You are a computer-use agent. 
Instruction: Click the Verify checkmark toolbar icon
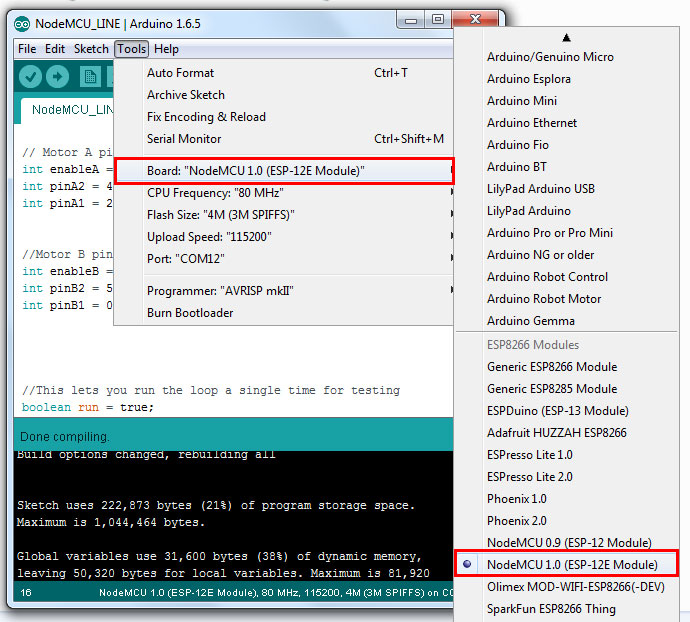[30, 77]
